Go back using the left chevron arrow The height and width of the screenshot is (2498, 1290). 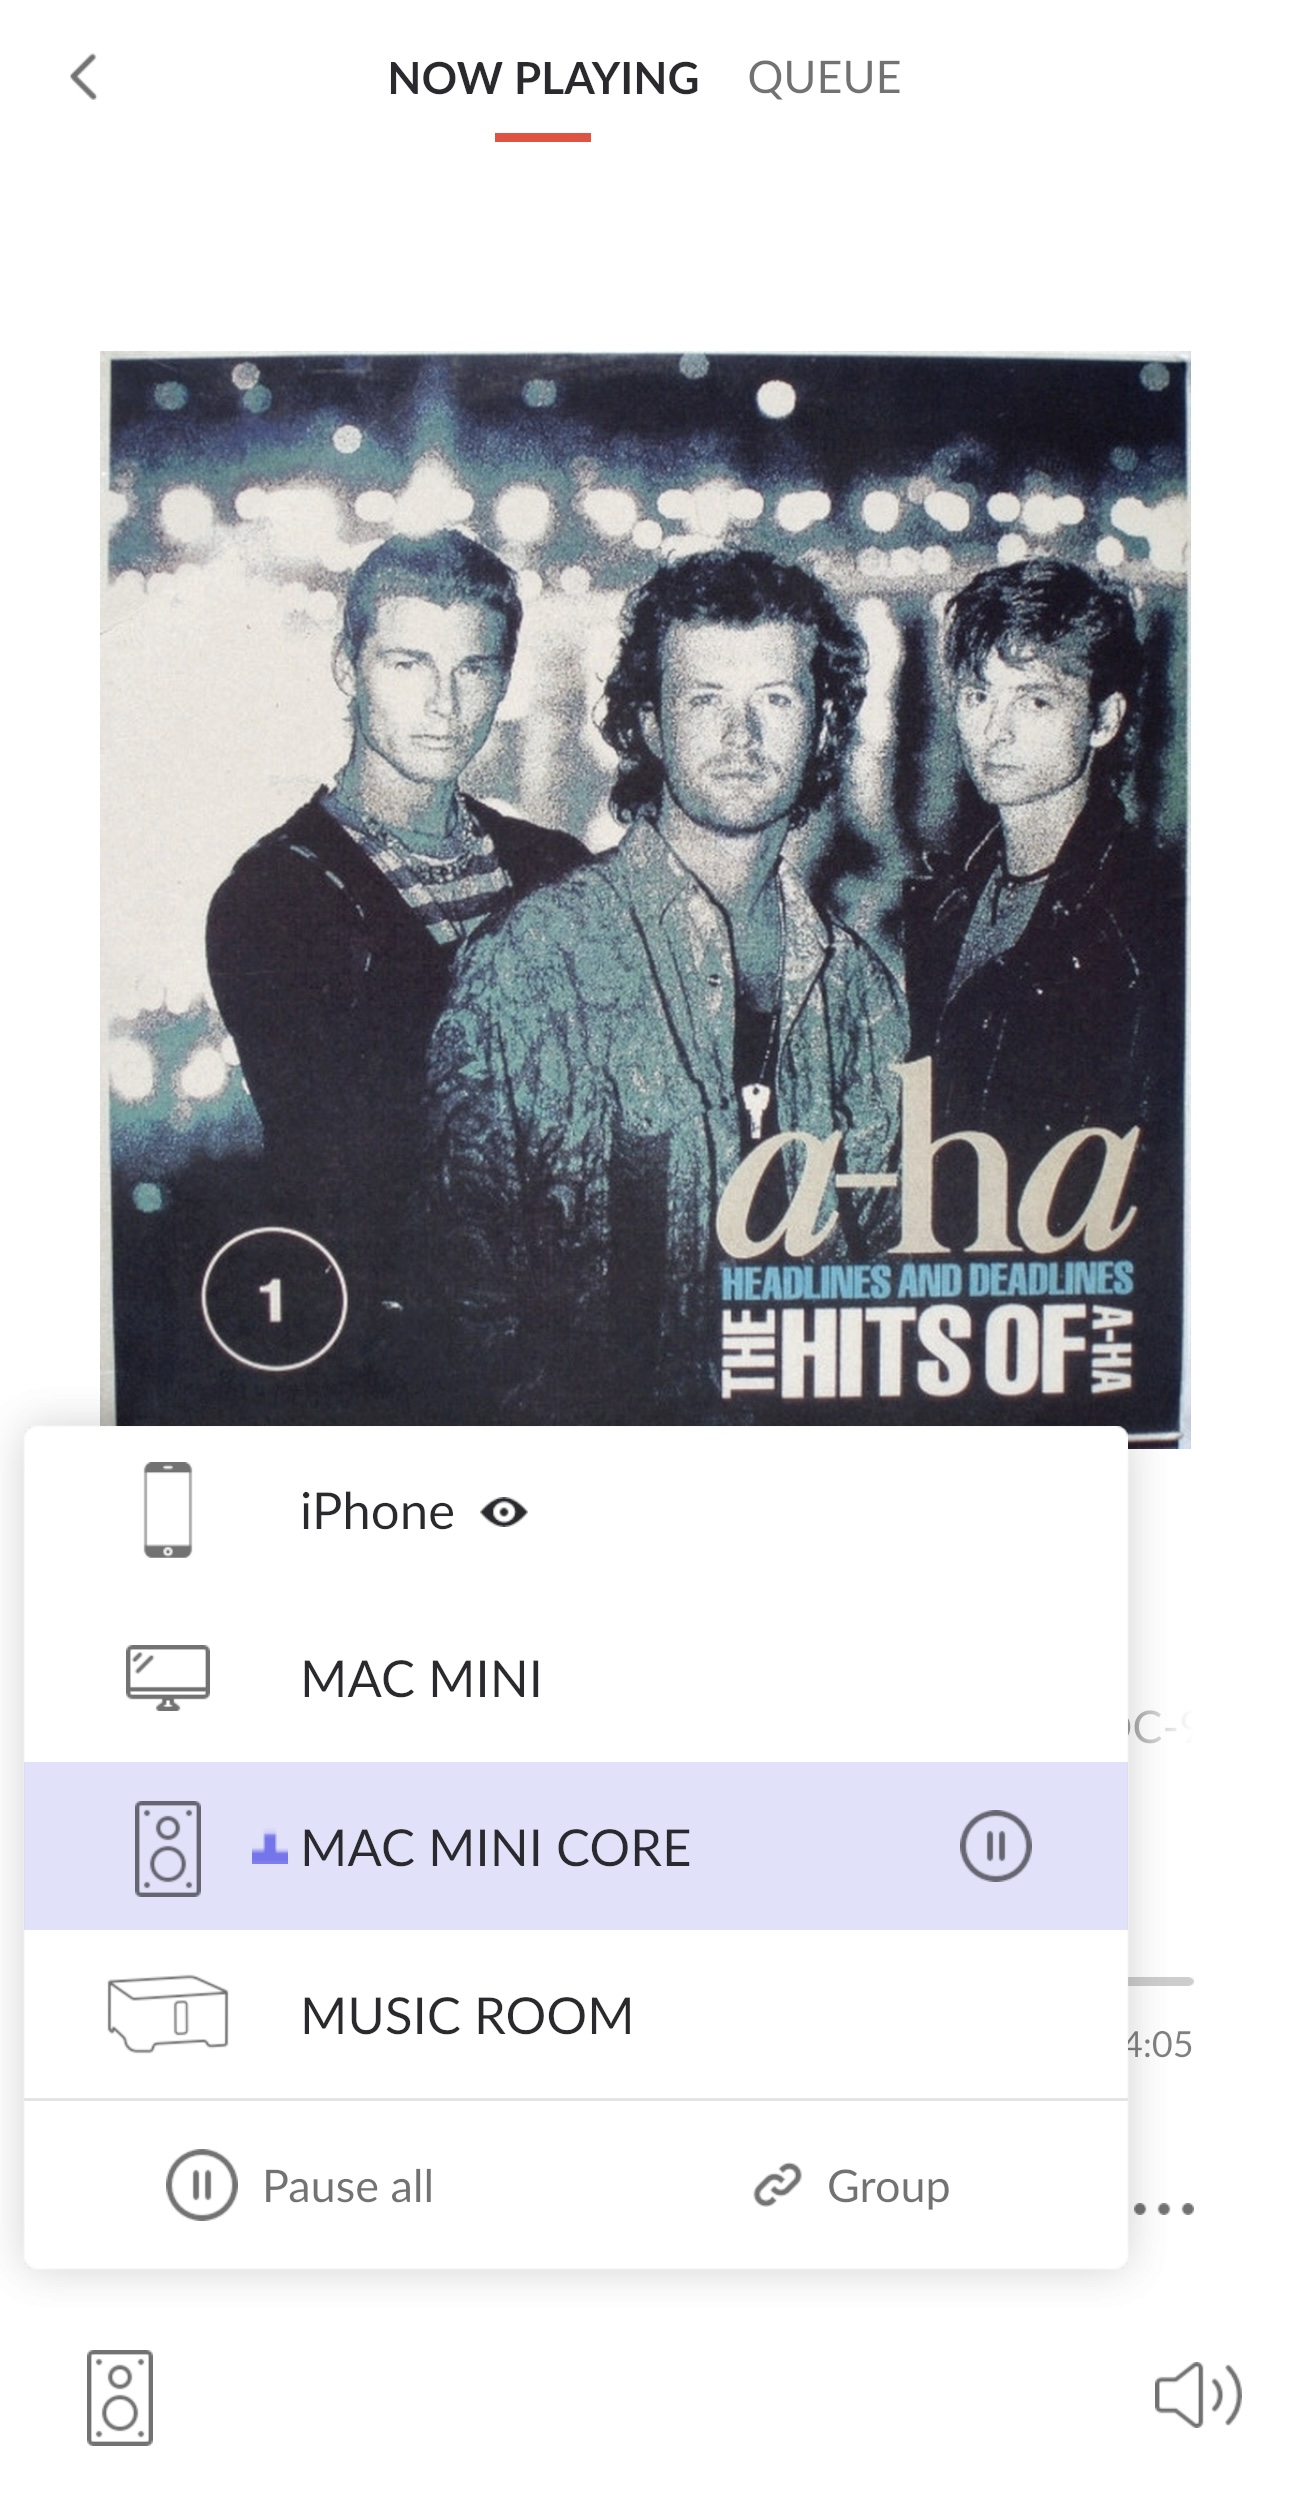[x=84, y=77]
